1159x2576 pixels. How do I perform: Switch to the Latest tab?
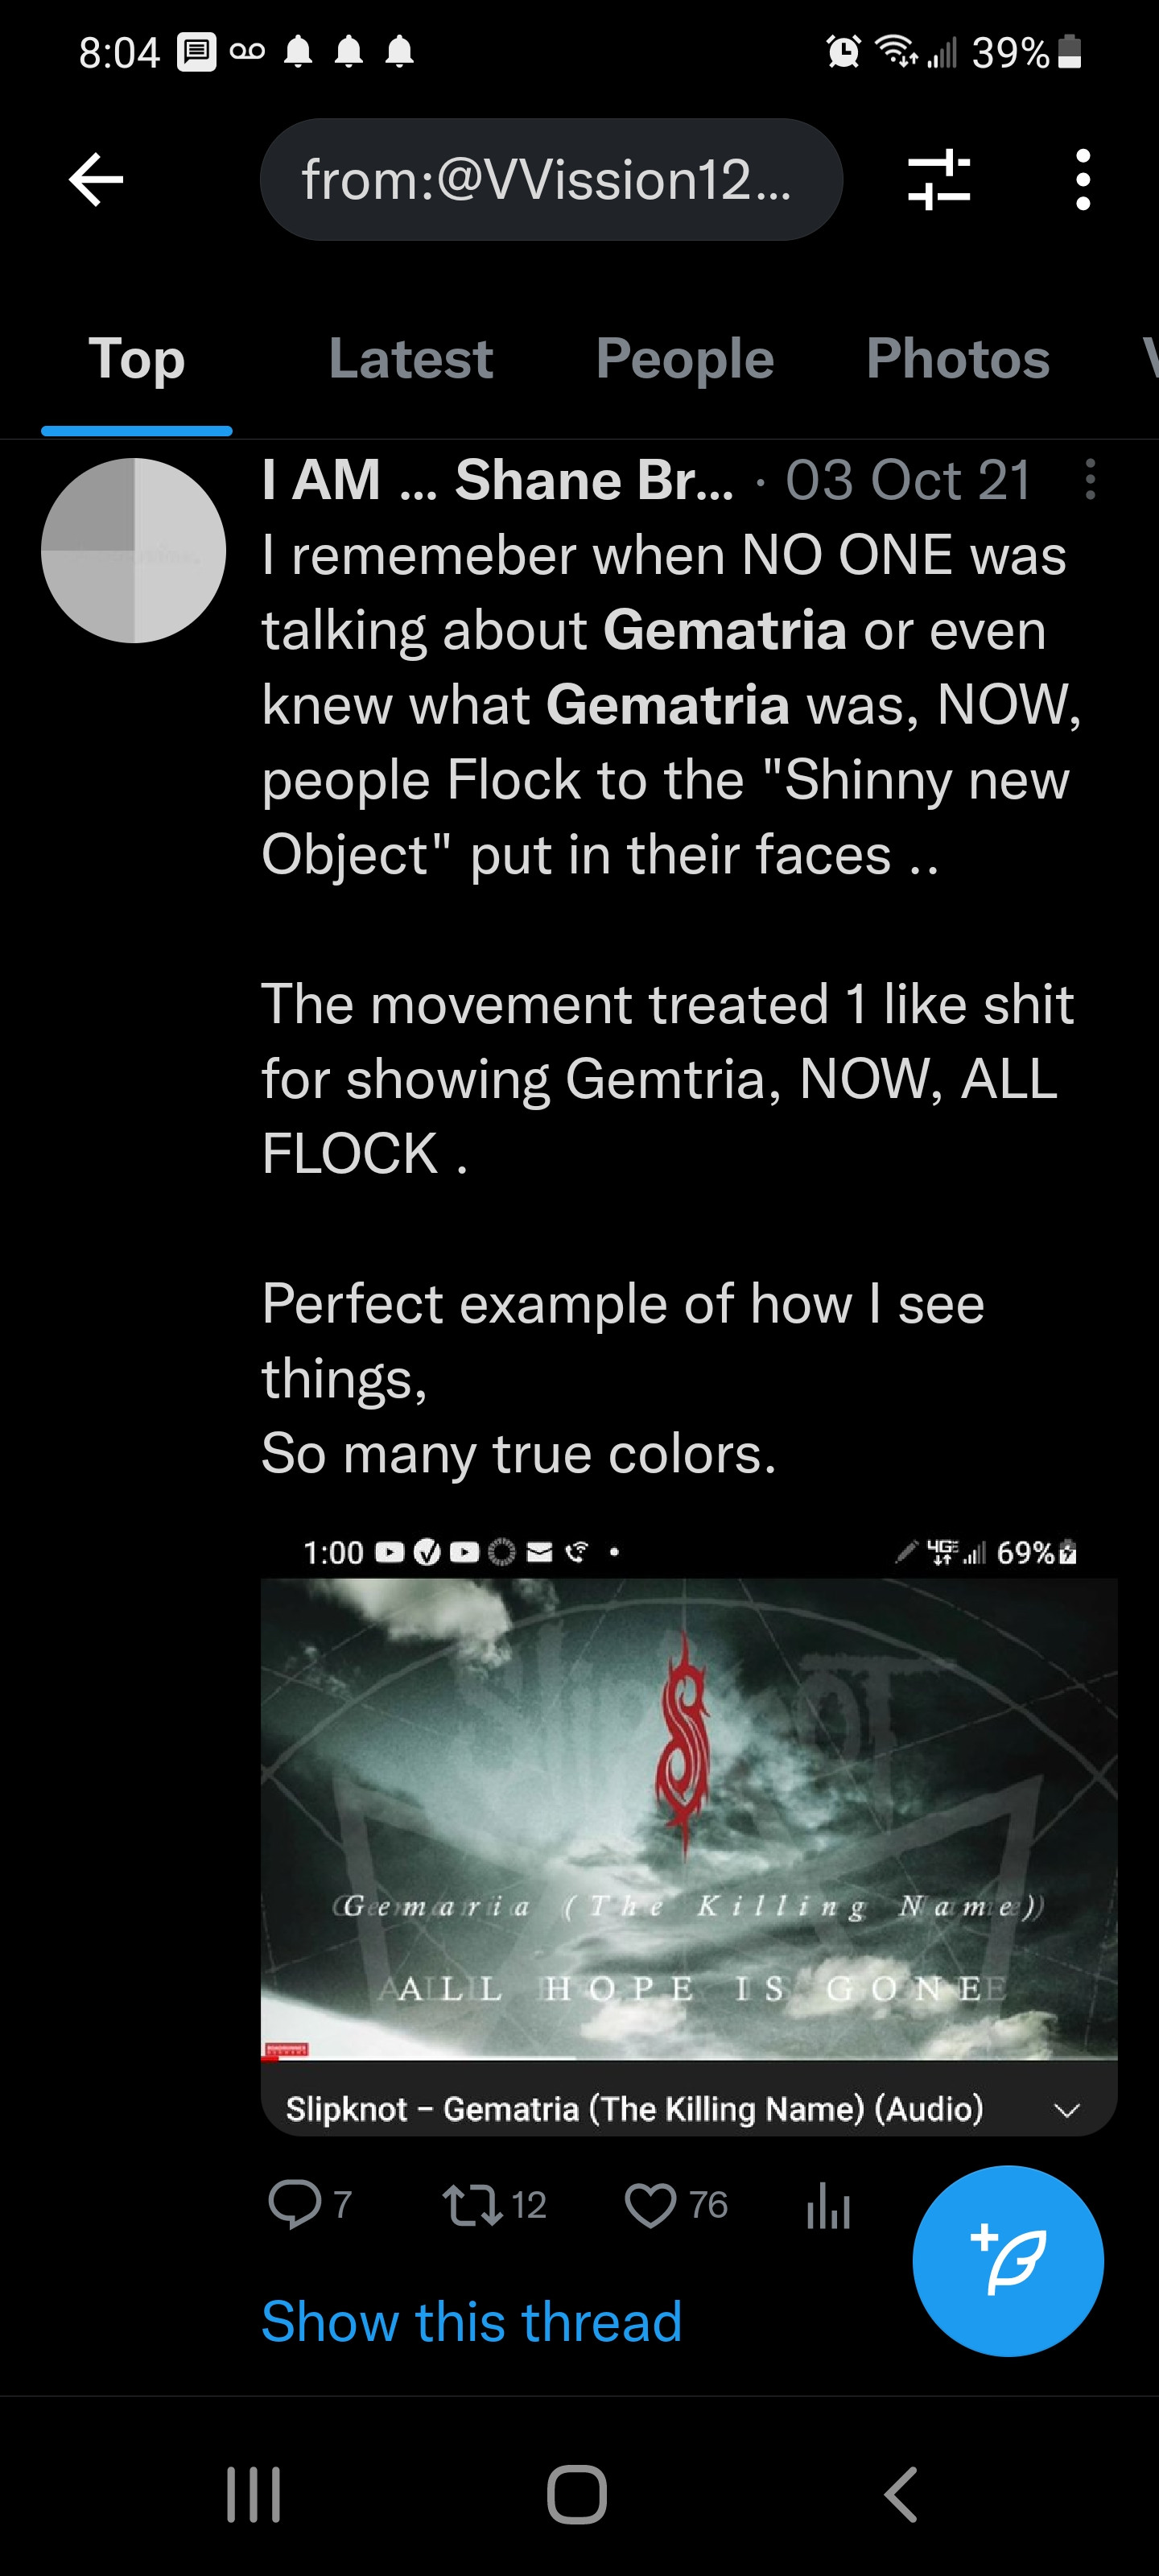pyautogui.click(x=411, y=358)
